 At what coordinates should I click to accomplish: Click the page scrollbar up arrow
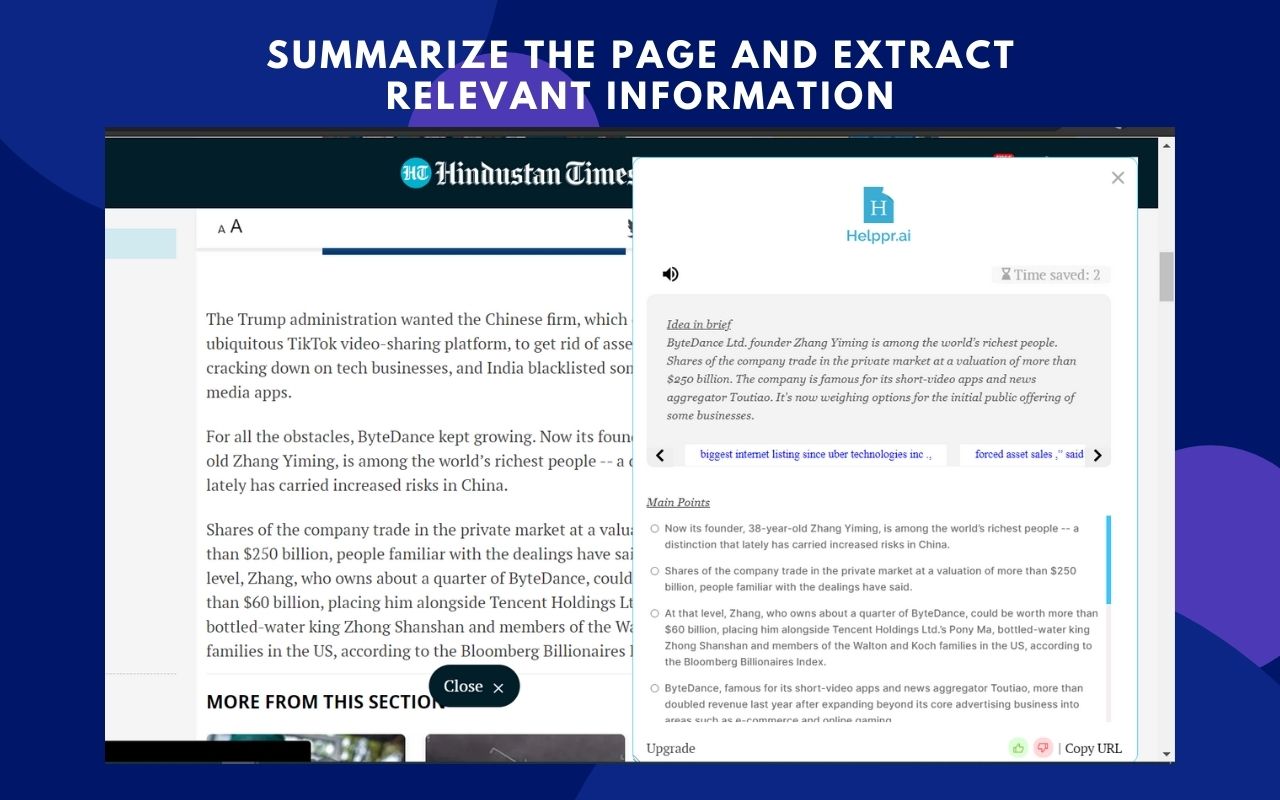pos(1166,145)
